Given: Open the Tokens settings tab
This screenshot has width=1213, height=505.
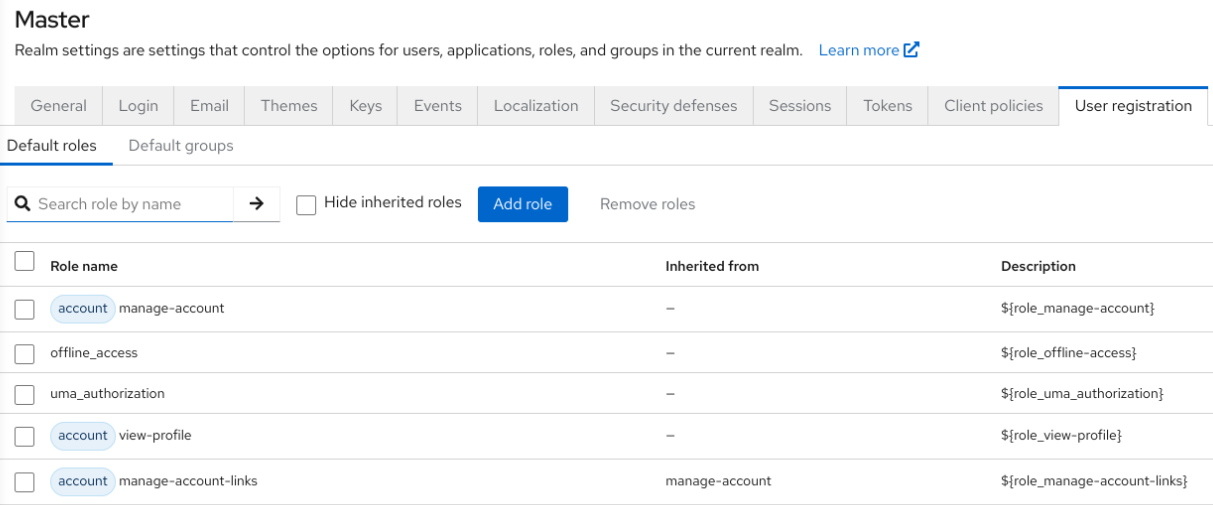Looking at the screenshot, I should pos(887,106).
